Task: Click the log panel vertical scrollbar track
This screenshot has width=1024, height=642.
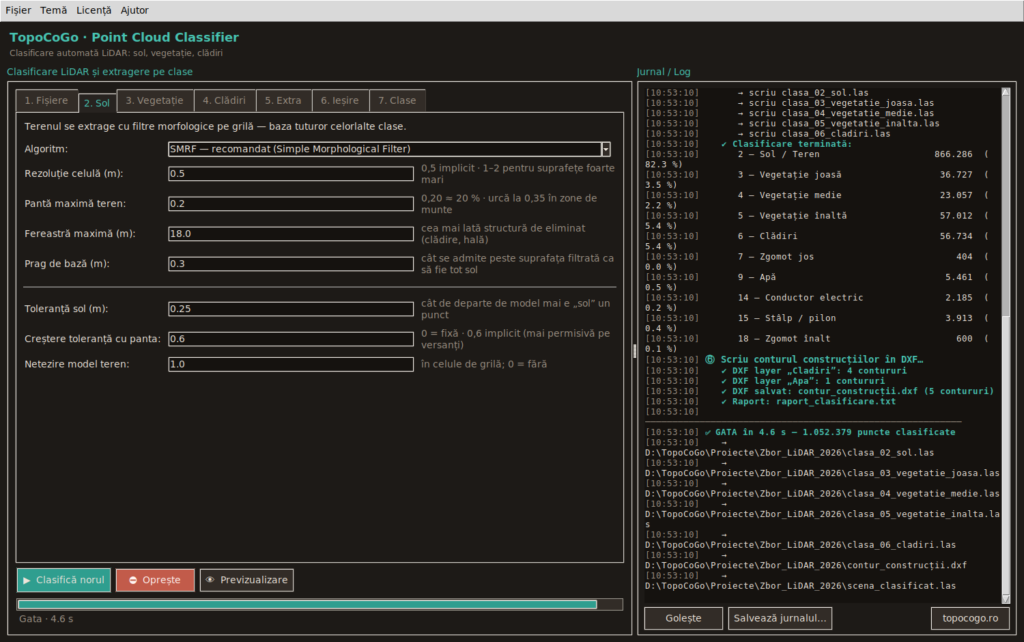Action: (x=1006, y=346)
